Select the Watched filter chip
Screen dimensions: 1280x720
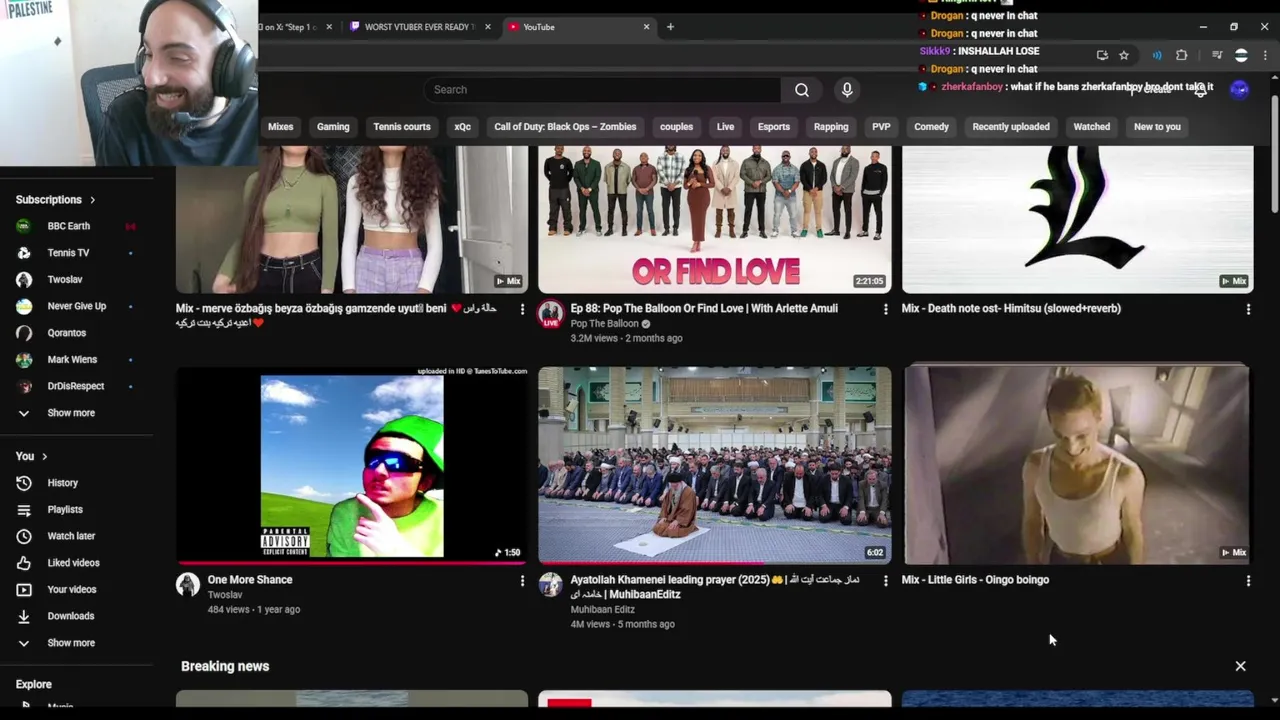point(1092,127)
